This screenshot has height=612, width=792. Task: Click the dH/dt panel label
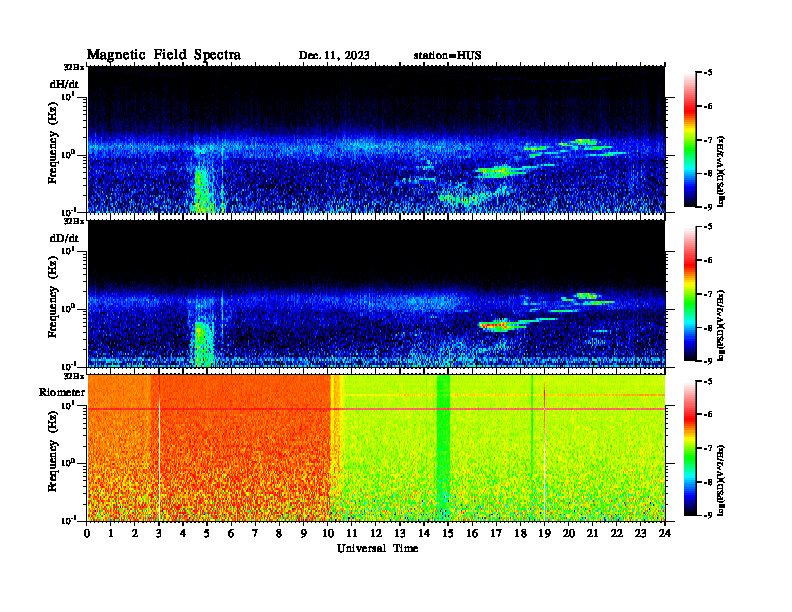[x=64, y=84]
